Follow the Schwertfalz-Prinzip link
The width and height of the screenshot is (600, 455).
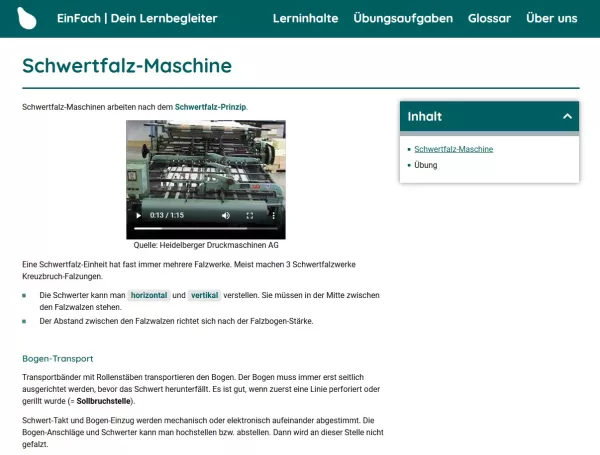coord(210,107)
